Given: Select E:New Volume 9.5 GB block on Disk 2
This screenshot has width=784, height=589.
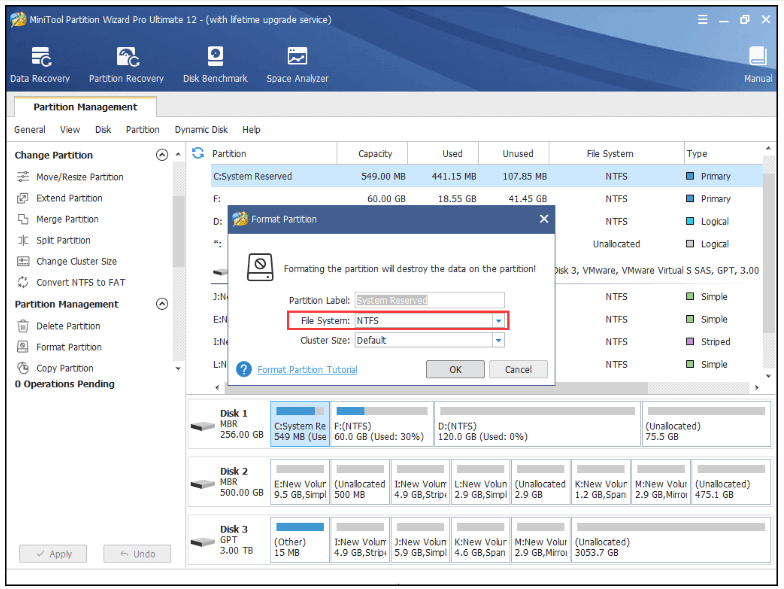Looking at the screenshot, I should click(300, 482).
